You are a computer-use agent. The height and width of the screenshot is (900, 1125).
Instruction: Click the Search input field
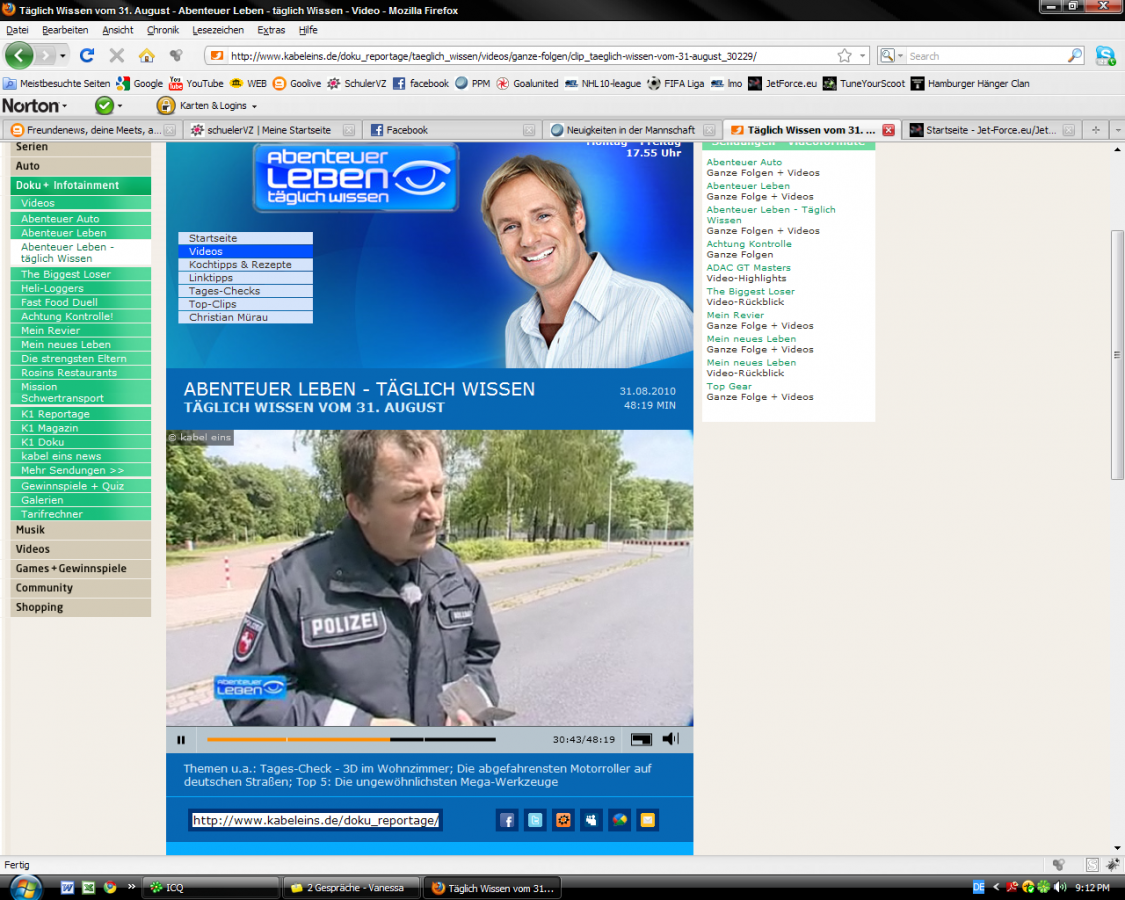(x=987, y=55)
